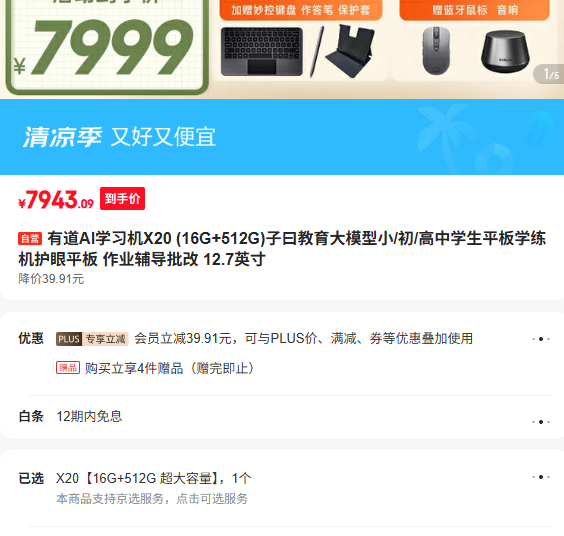
Task: Open selected spec X20 16G+512G row
Action: [x=282, y=488]
